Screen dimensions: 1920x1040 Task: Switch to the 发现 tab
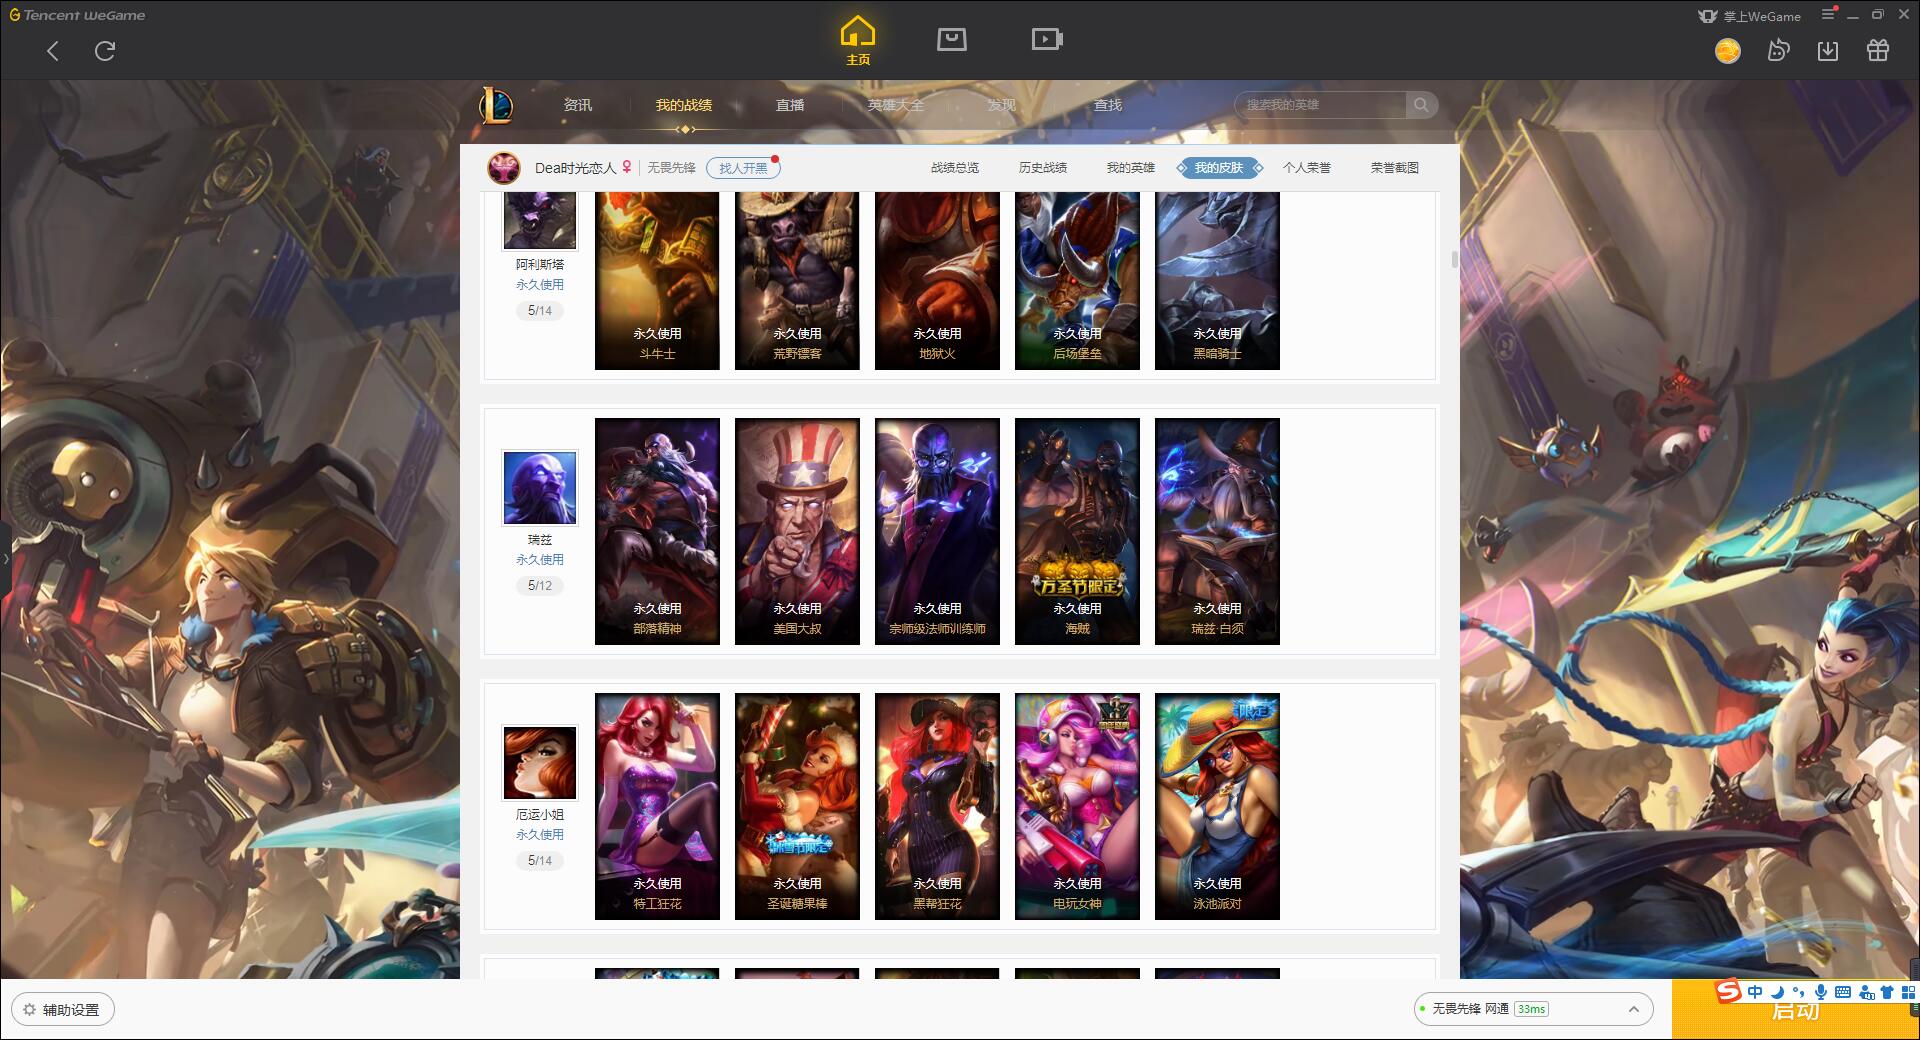1002,105
